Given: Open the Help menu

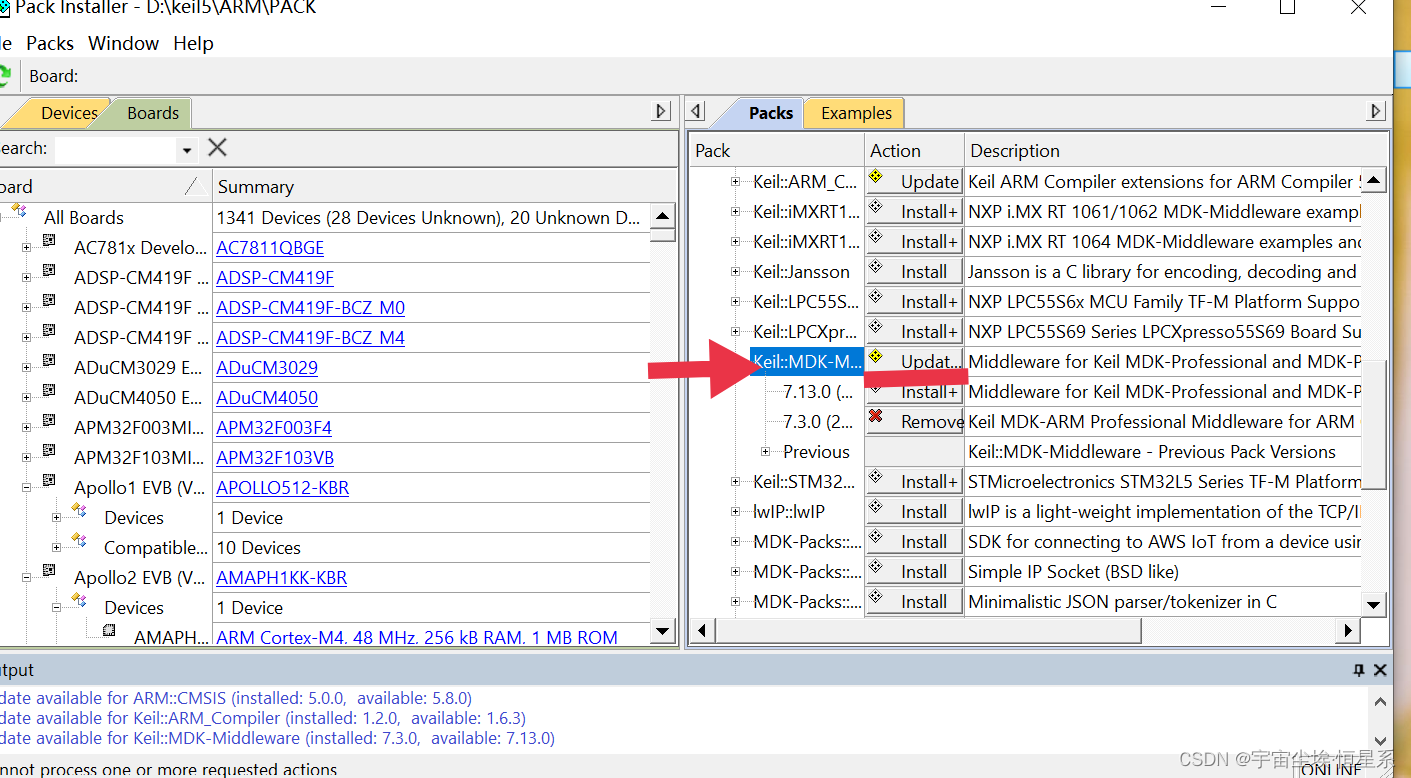Looking at the screenshot, I should pos(193,43).
